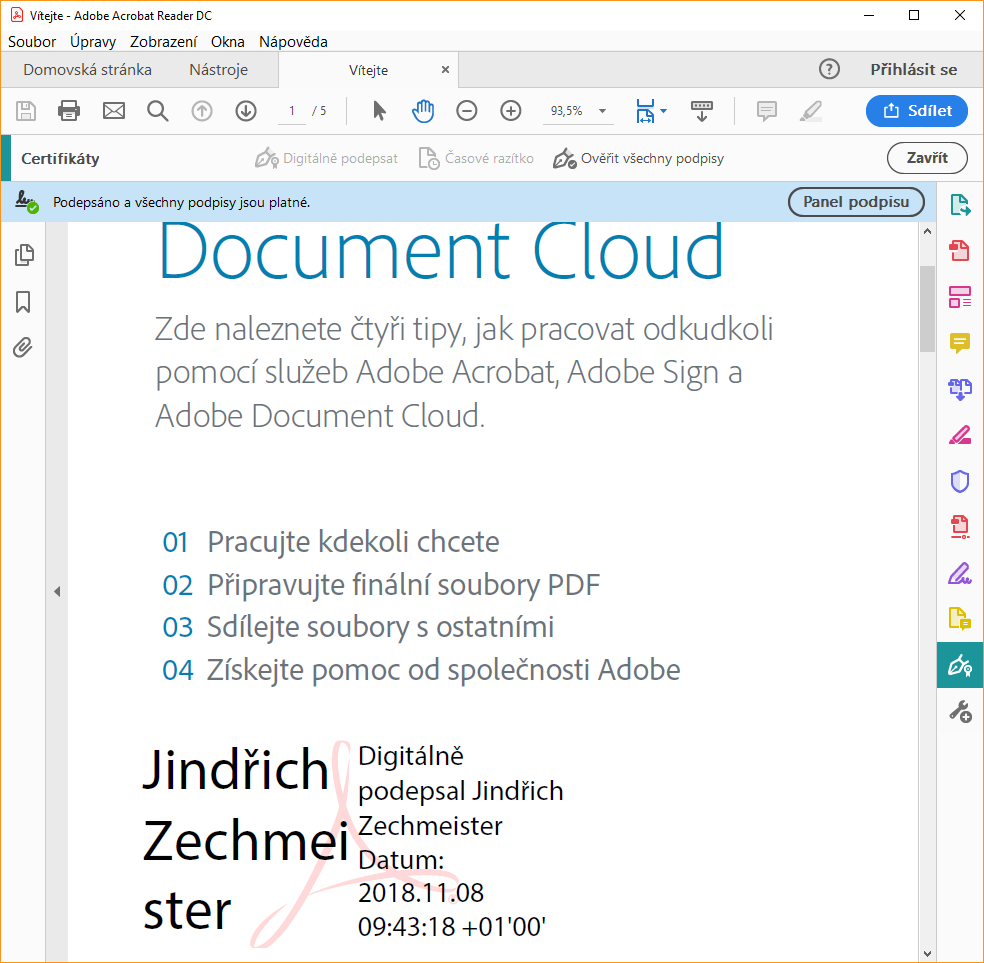Click the page number input field
Screen dimensions: 984x963
point(292,111)
